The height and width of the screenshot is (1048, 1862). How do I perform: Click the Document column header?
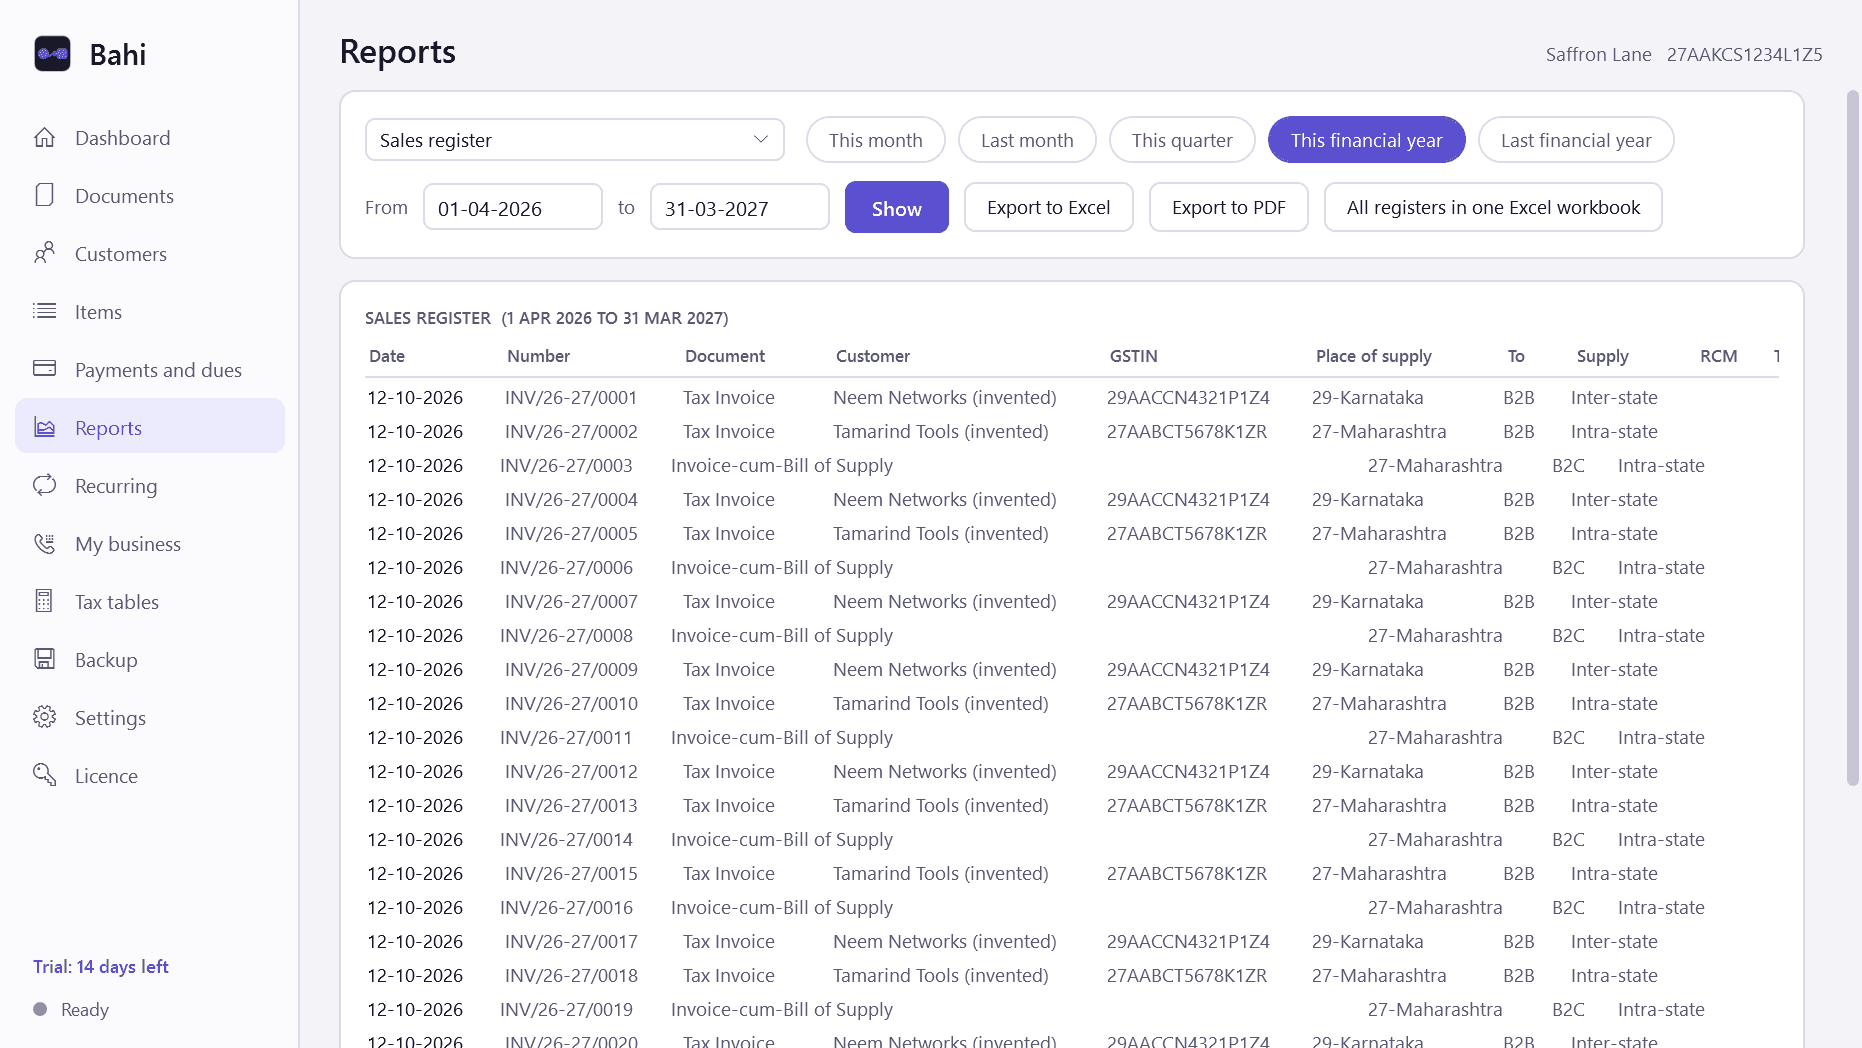coord(724,356)
